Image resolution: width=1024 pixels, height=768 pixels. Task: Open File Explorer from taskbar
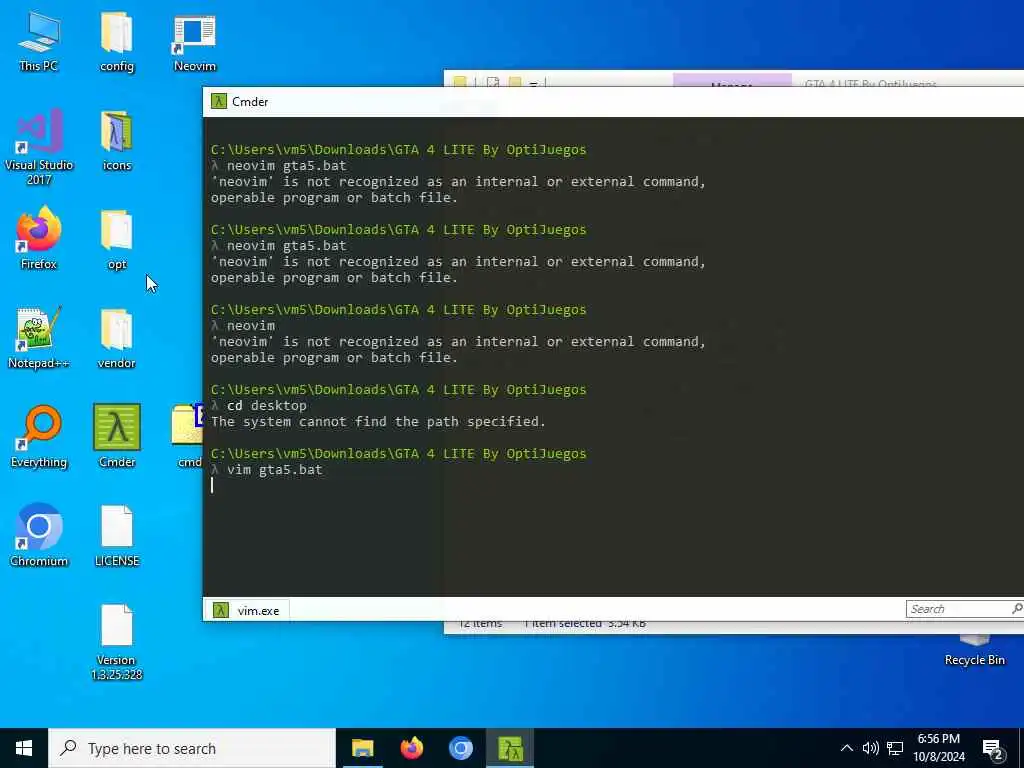362,748
